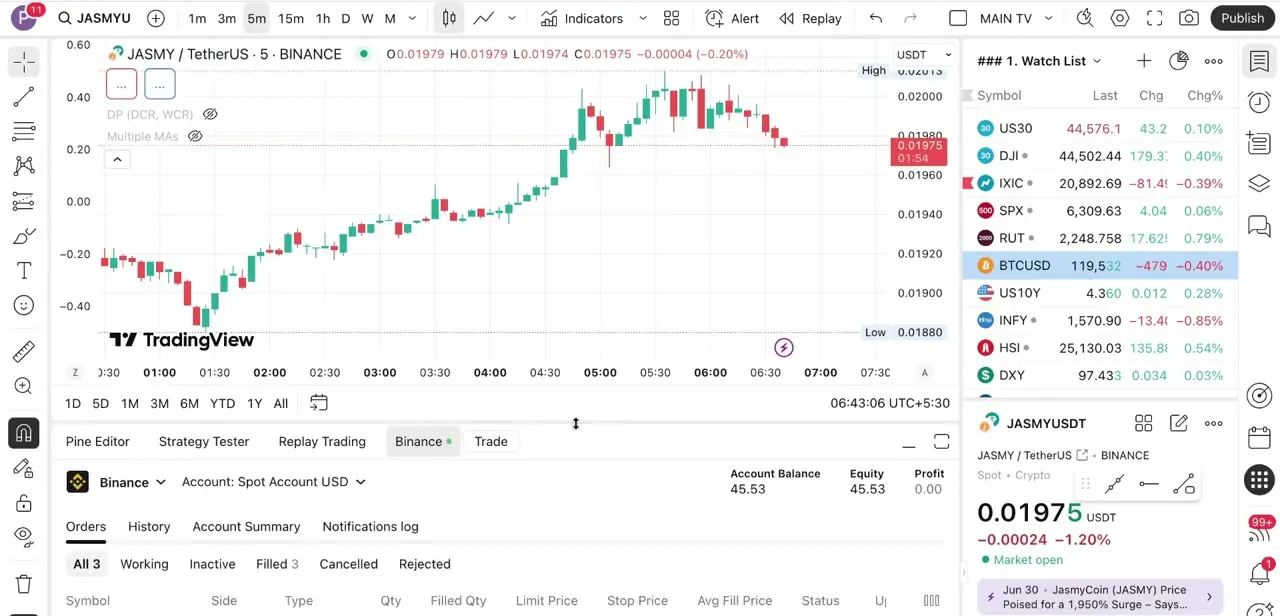1280x616 pixels.
Task: Open the Spot Account USD selector
Action: 274,482
